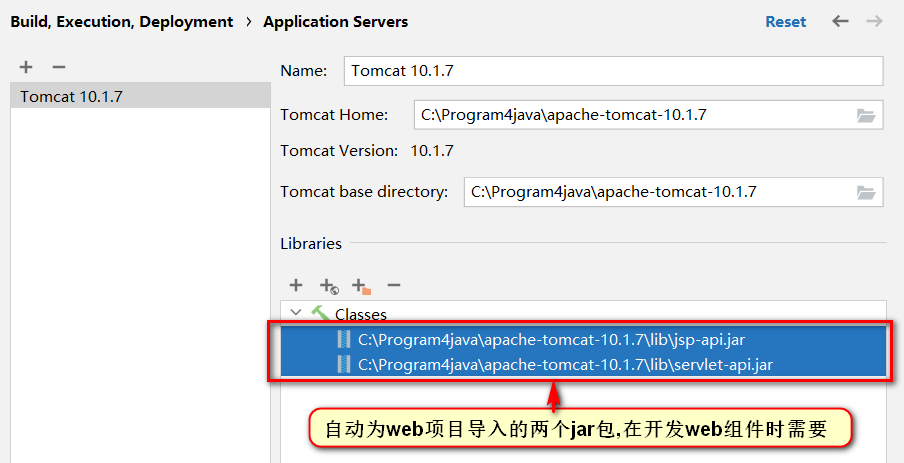Select Tomcat 10.1.7 in the server list
The width and height of the screenshot is (904, 463).
pyautogui.click(x=78, y=97)
